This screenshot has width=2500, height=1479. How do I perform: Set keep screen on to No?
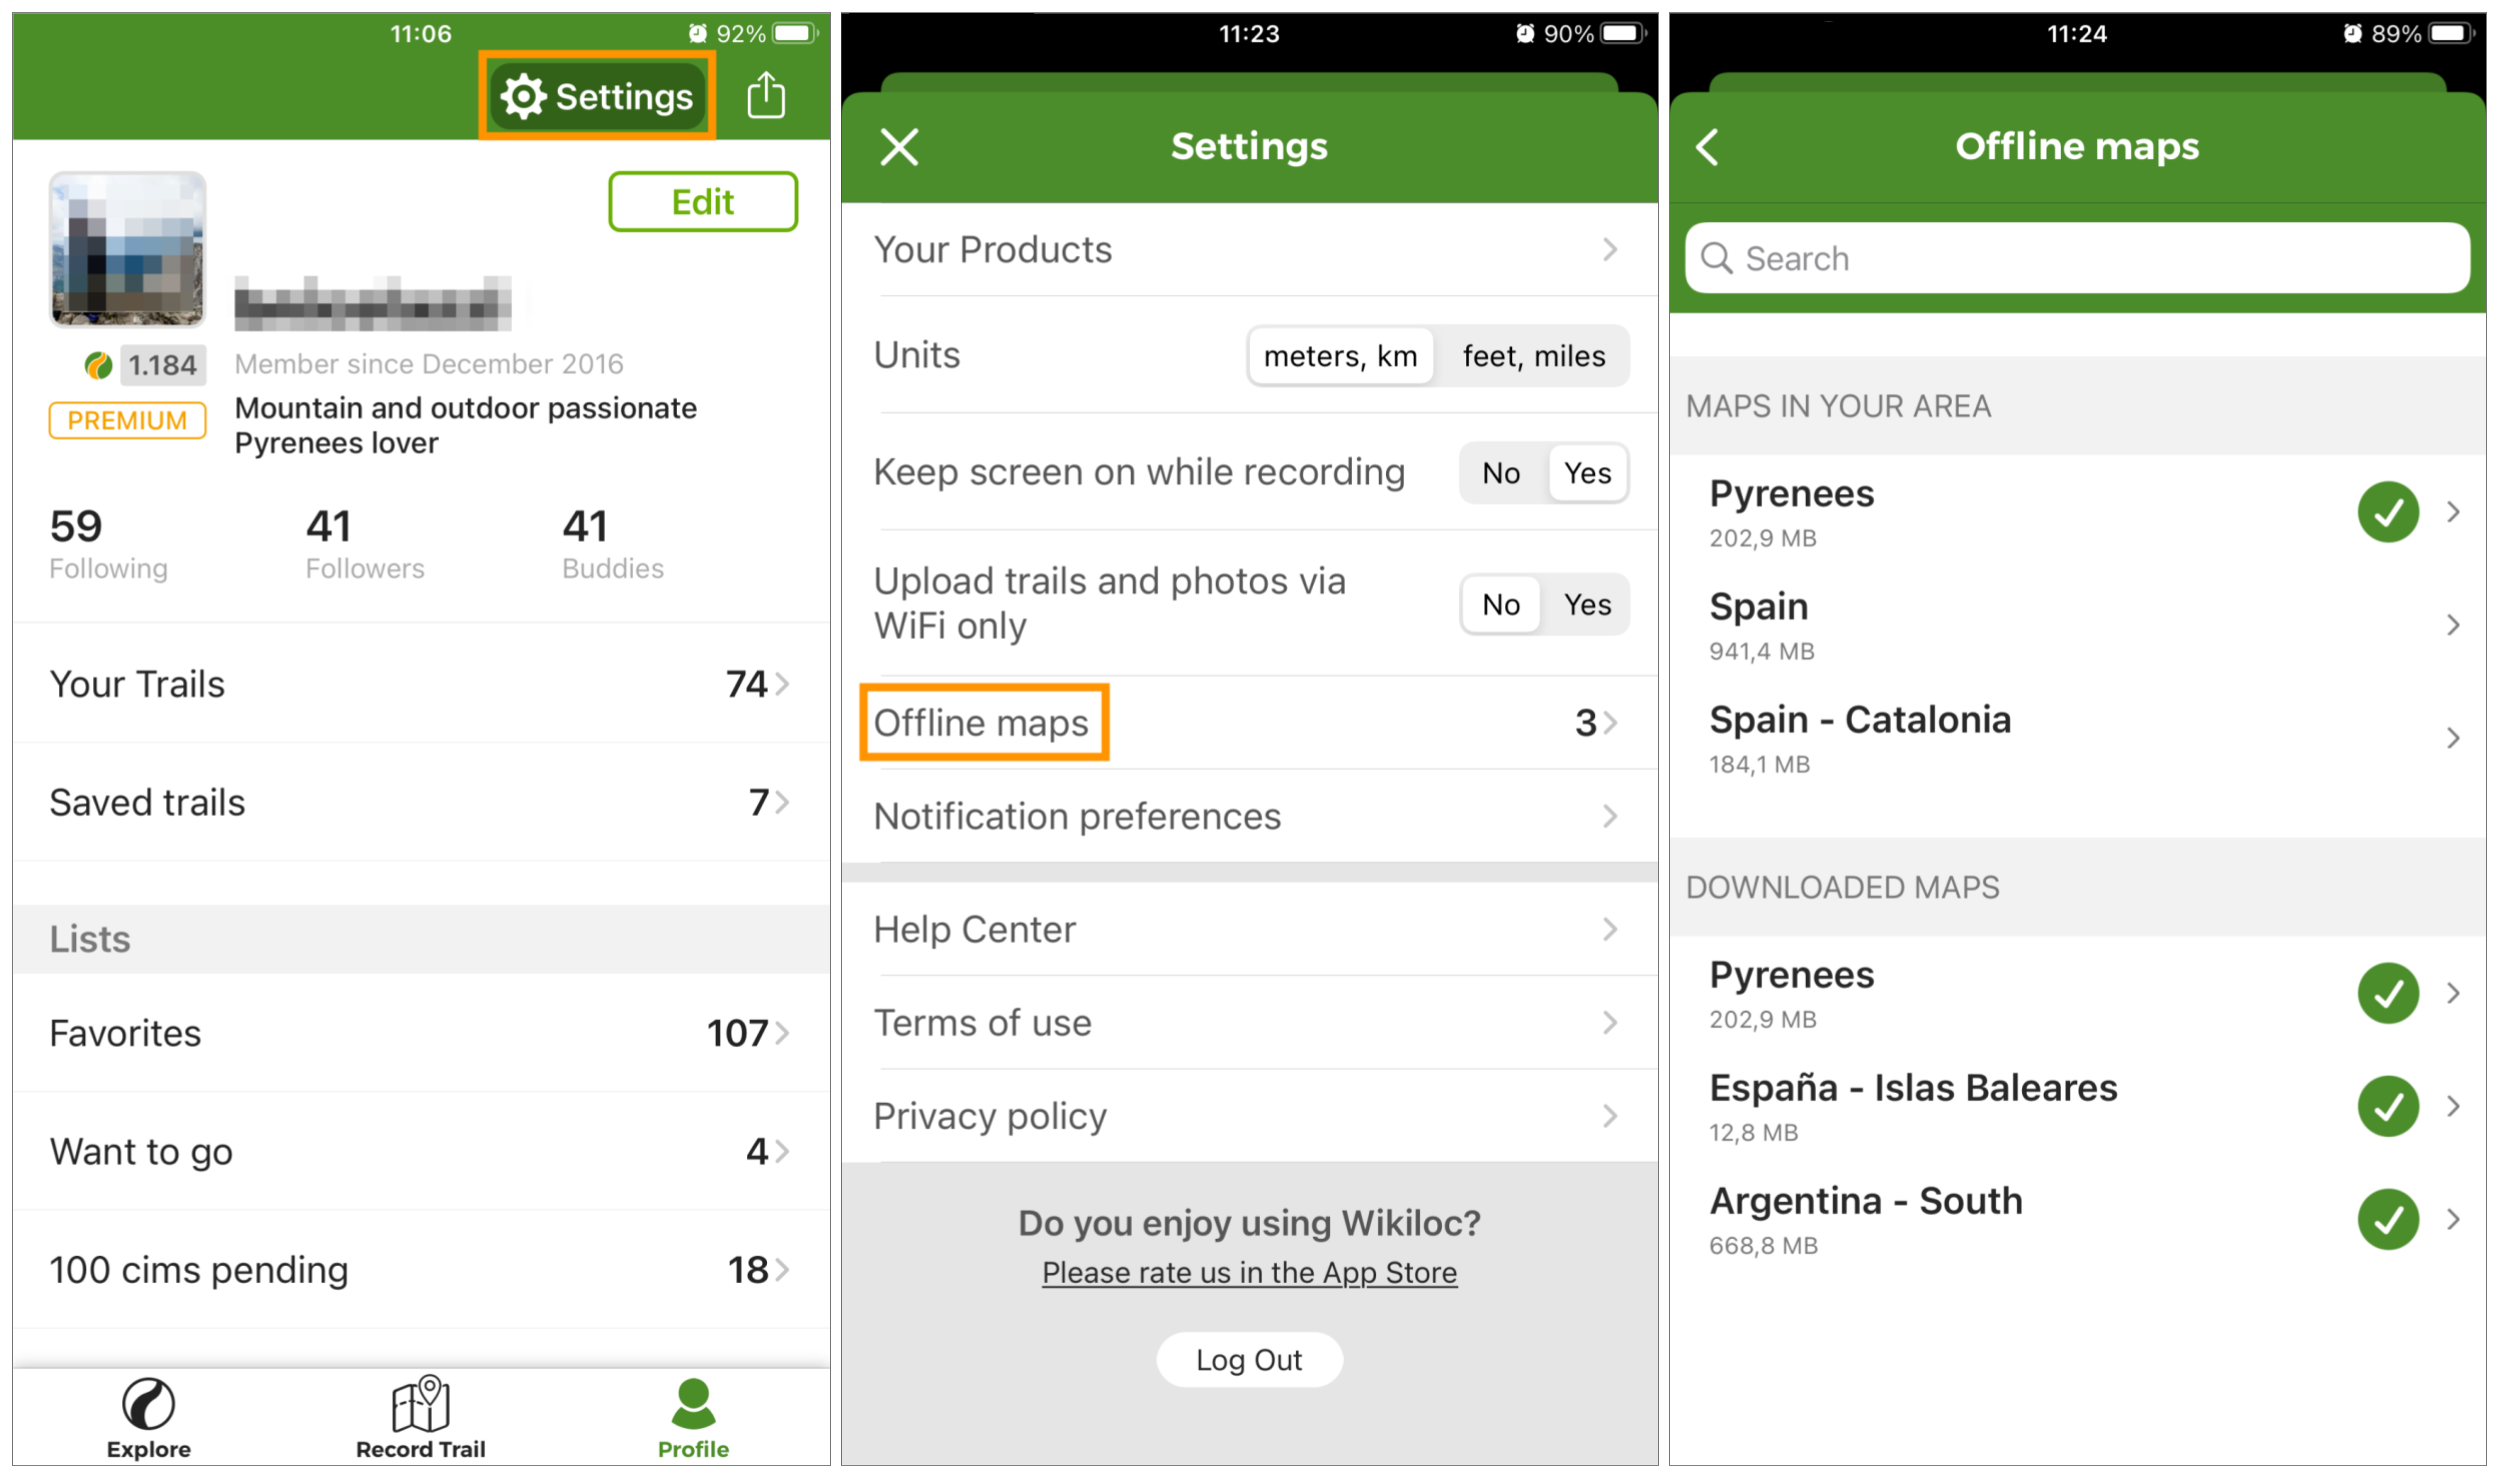point(1500,473)
